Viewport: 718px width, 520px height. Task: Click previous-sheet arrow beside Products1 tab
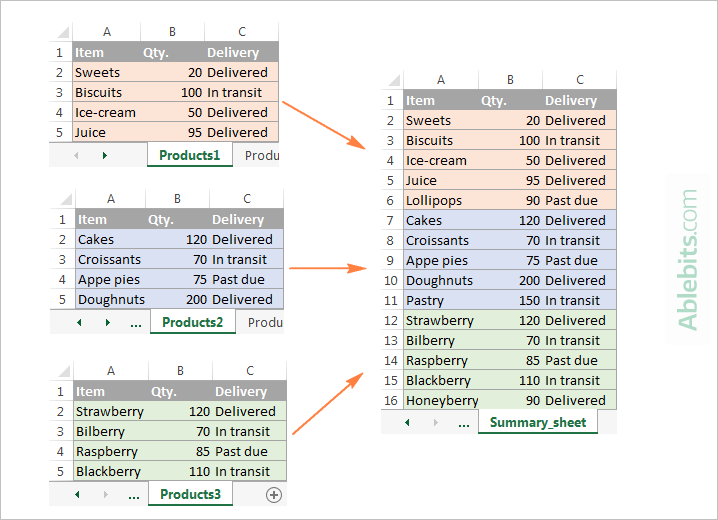(x=76, y=156)
